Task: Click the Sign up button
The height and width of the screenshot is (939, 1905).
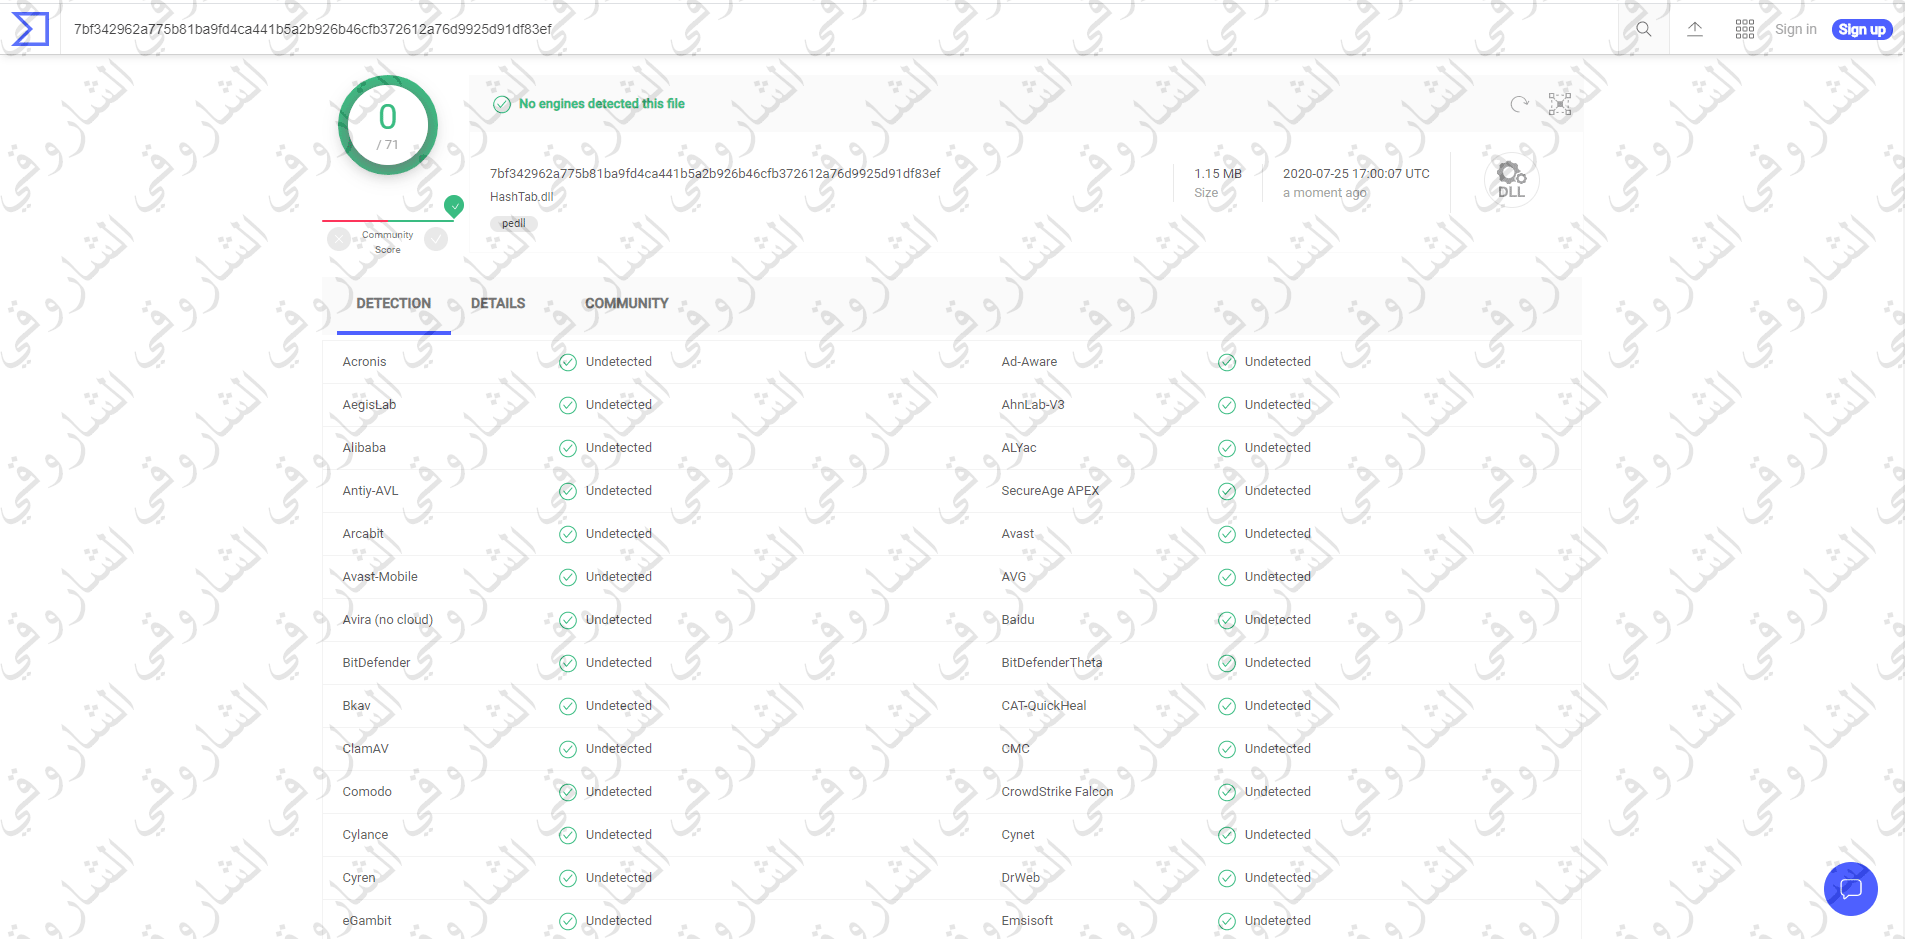Action: point(1862,29)
